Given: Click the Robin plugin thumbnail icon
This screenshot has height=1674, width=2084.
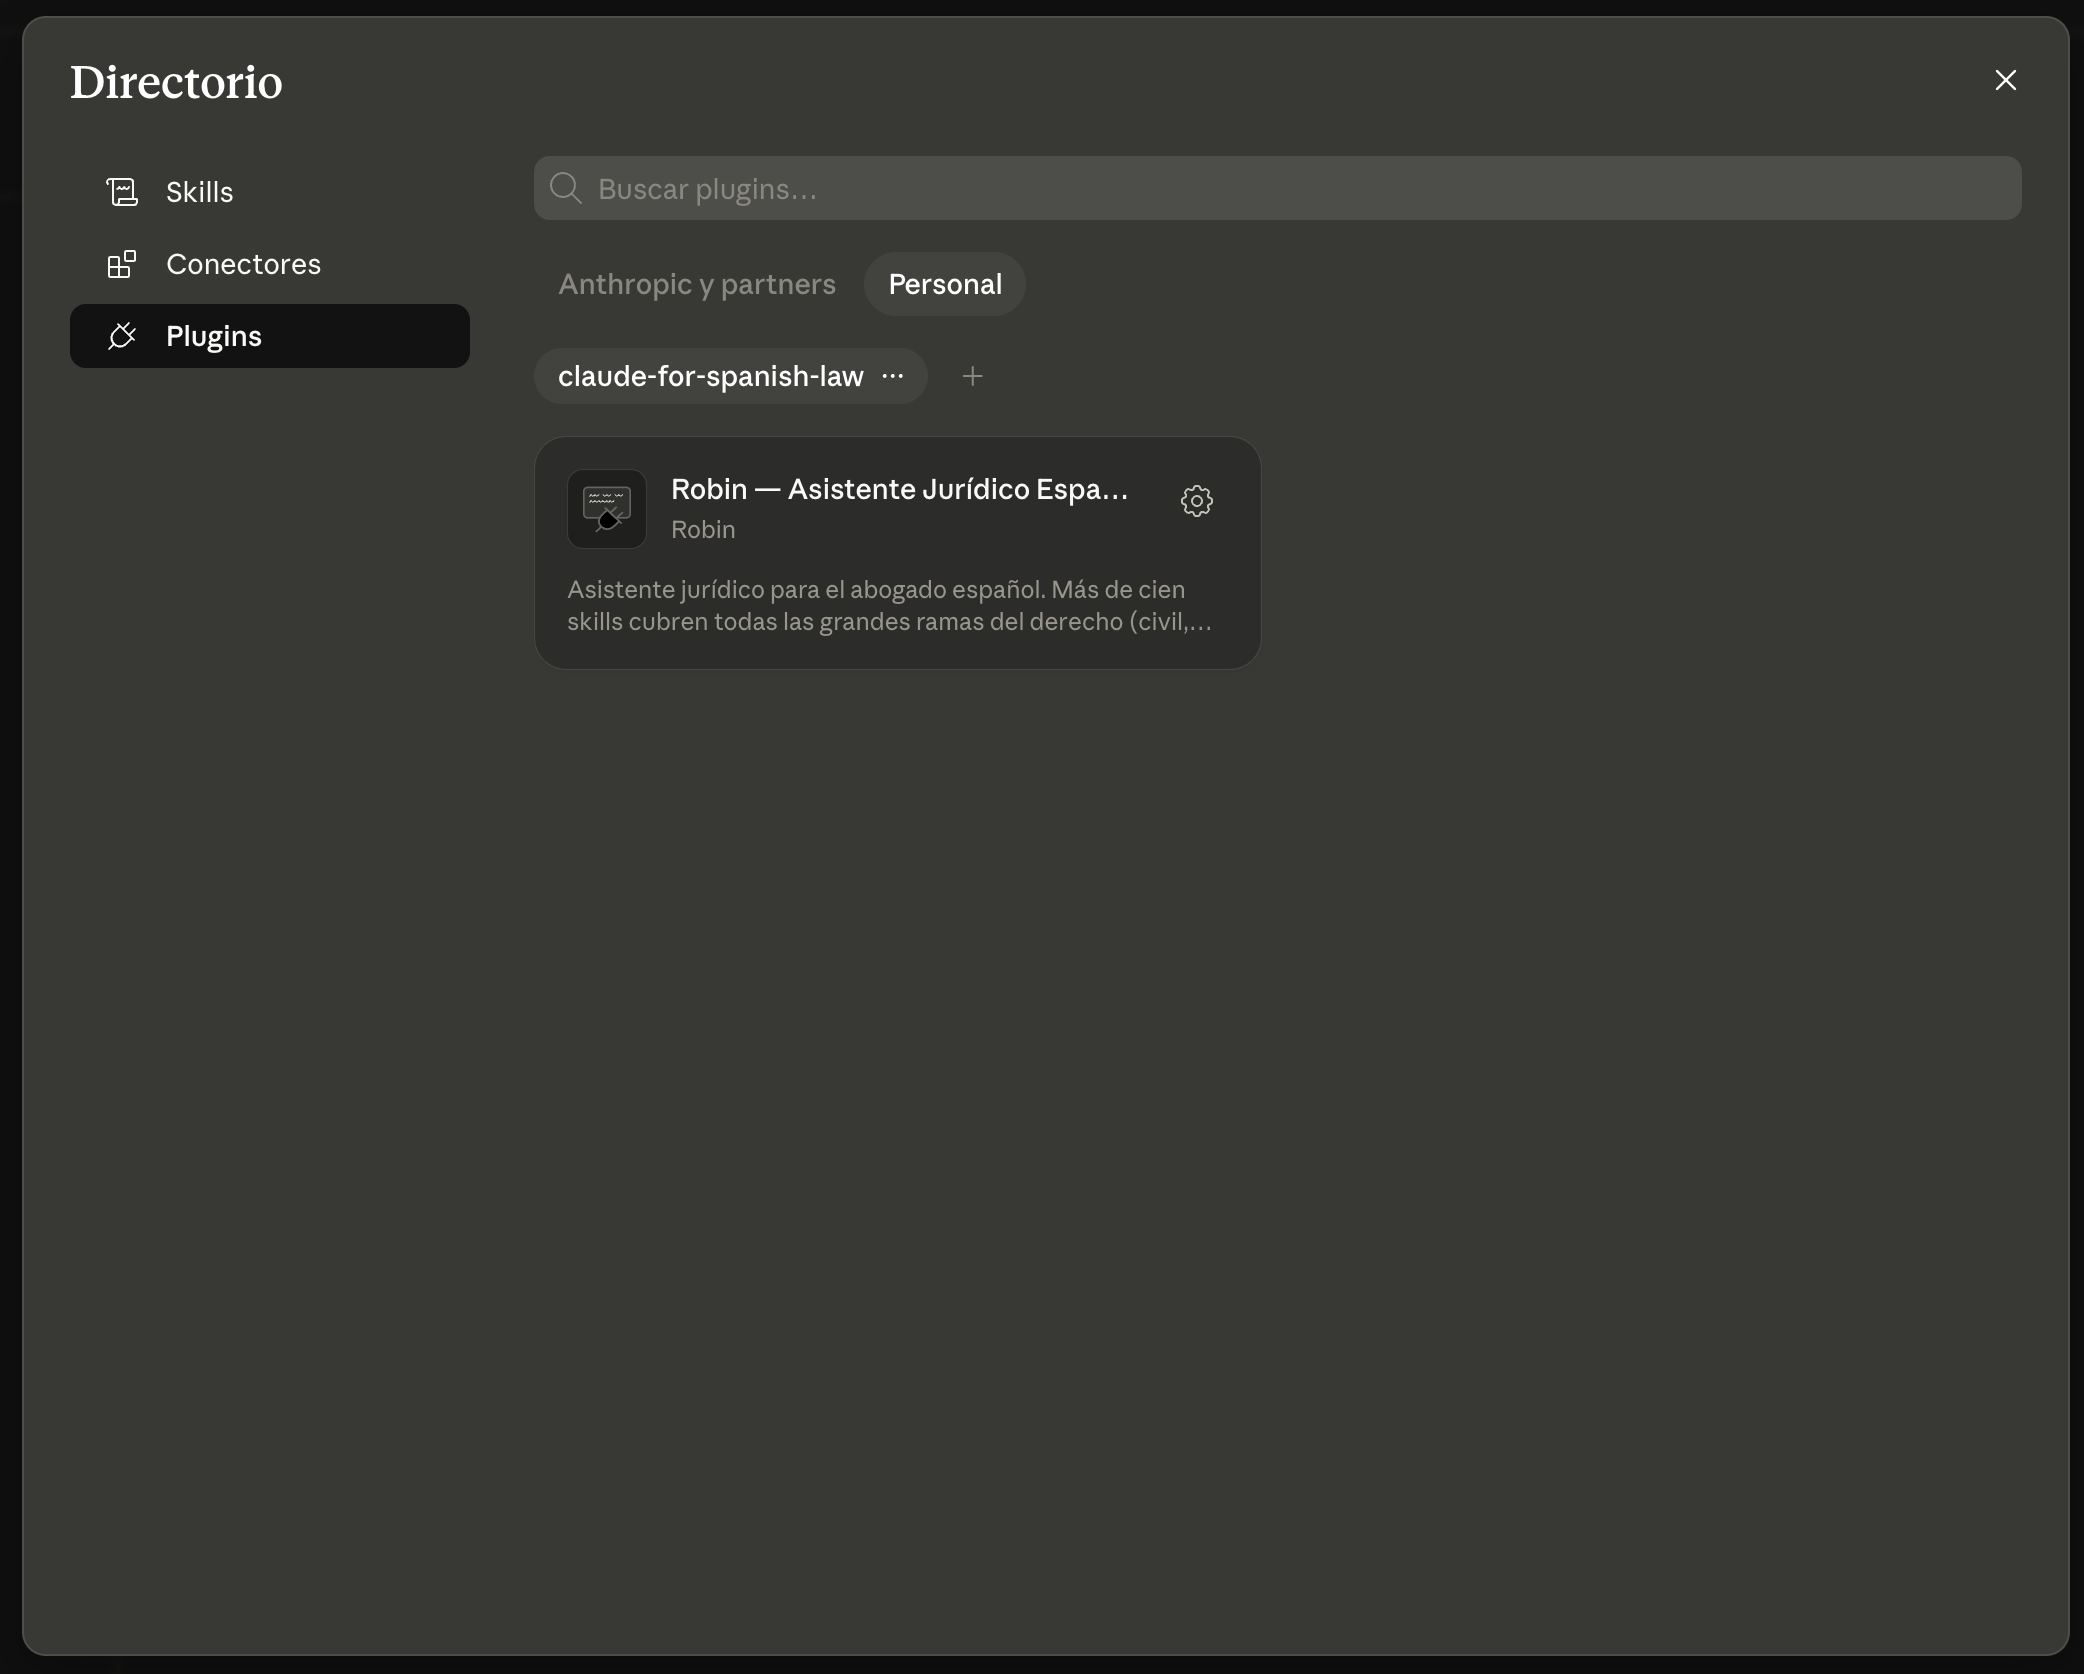Looking at the screenshot, I should point(607,509).
